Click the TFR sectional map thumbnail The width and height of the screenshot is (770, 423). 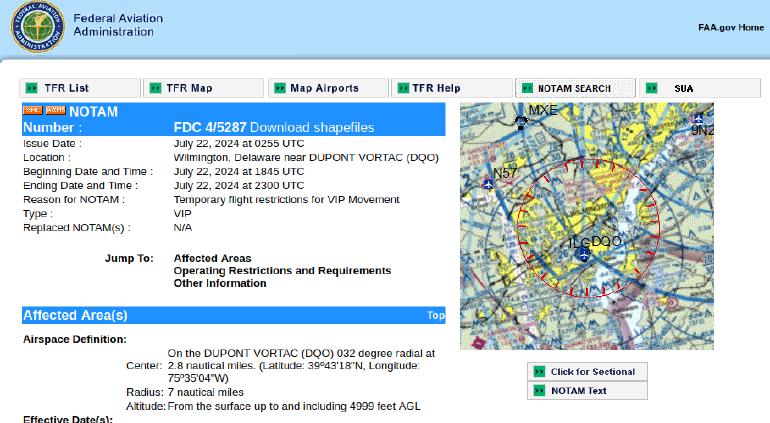click(587, 226)
